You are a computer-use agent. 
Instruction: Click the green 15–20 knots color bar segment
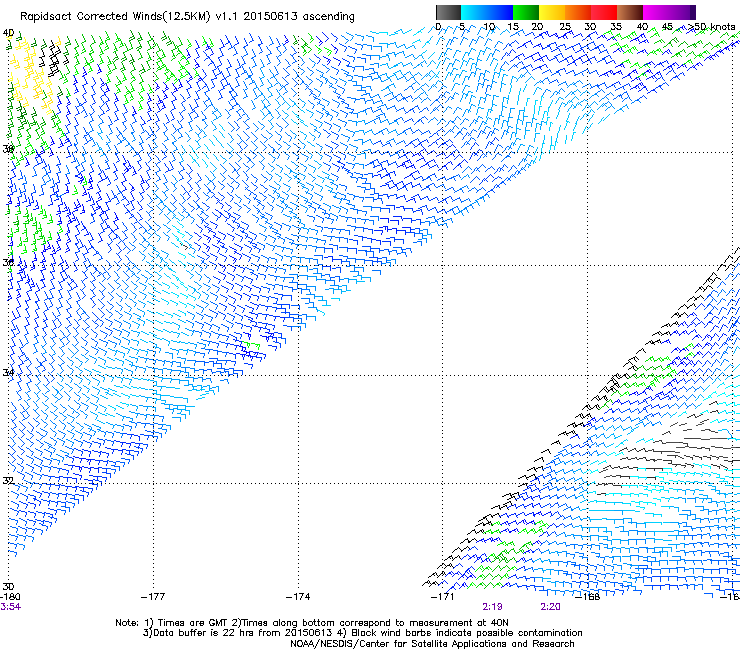pos(526,12)
